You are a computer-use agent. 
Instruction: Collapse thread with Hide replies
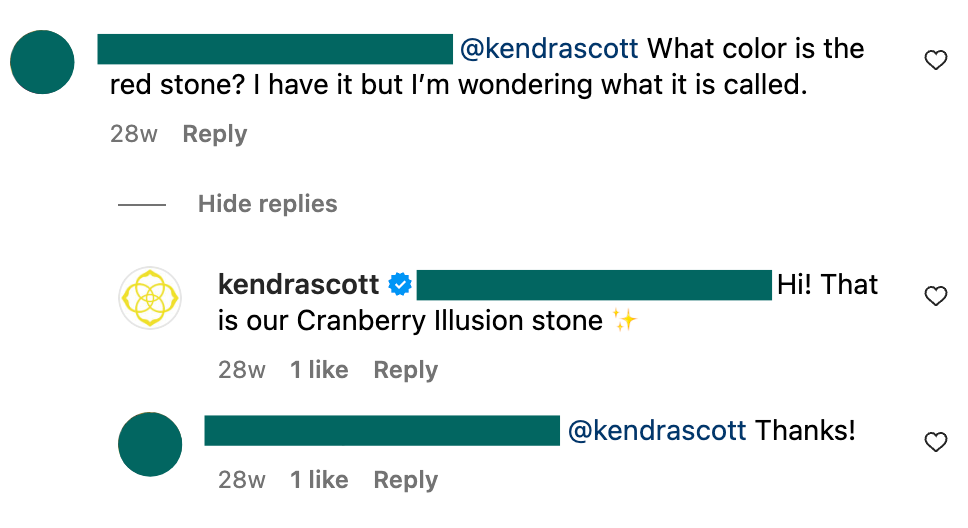pos(267,204)
